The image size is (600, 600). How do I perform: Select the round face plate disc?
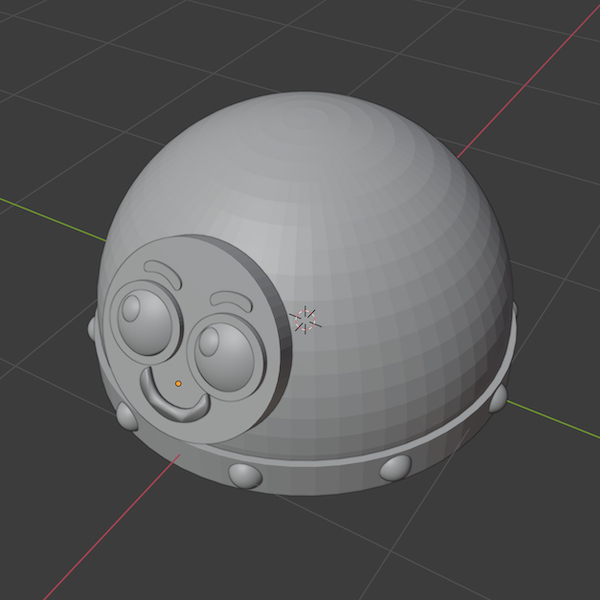(x=196, y=340)
